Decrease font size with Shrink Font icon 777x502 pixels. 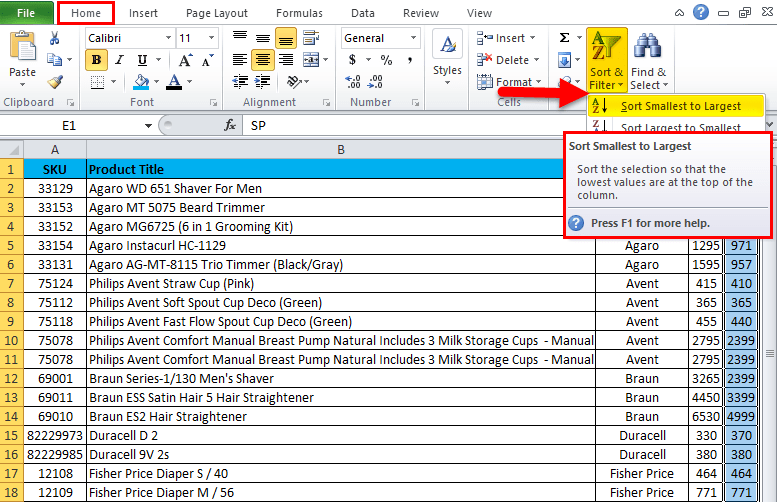[208, 60]
